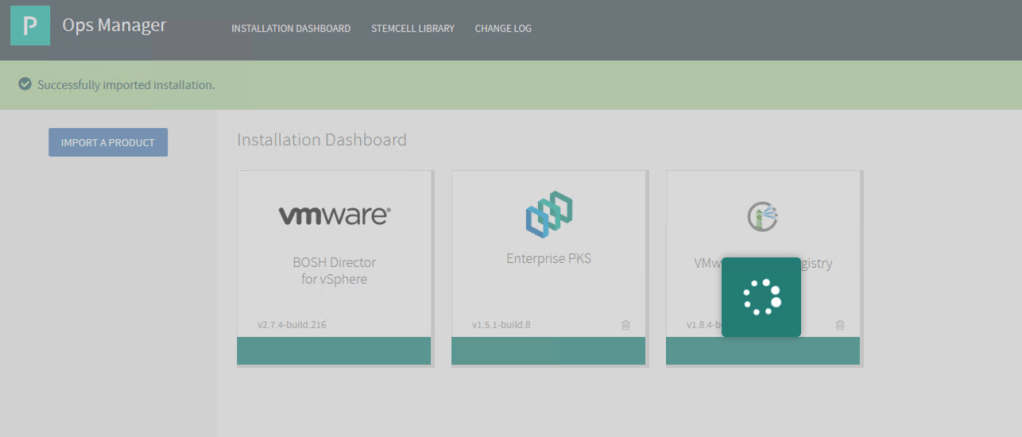Image resolution: width=1022 pixels, height=437 pixels.
Task: Click the Harbor Registry lighthouse icon
Action: (x=763, y=215)
